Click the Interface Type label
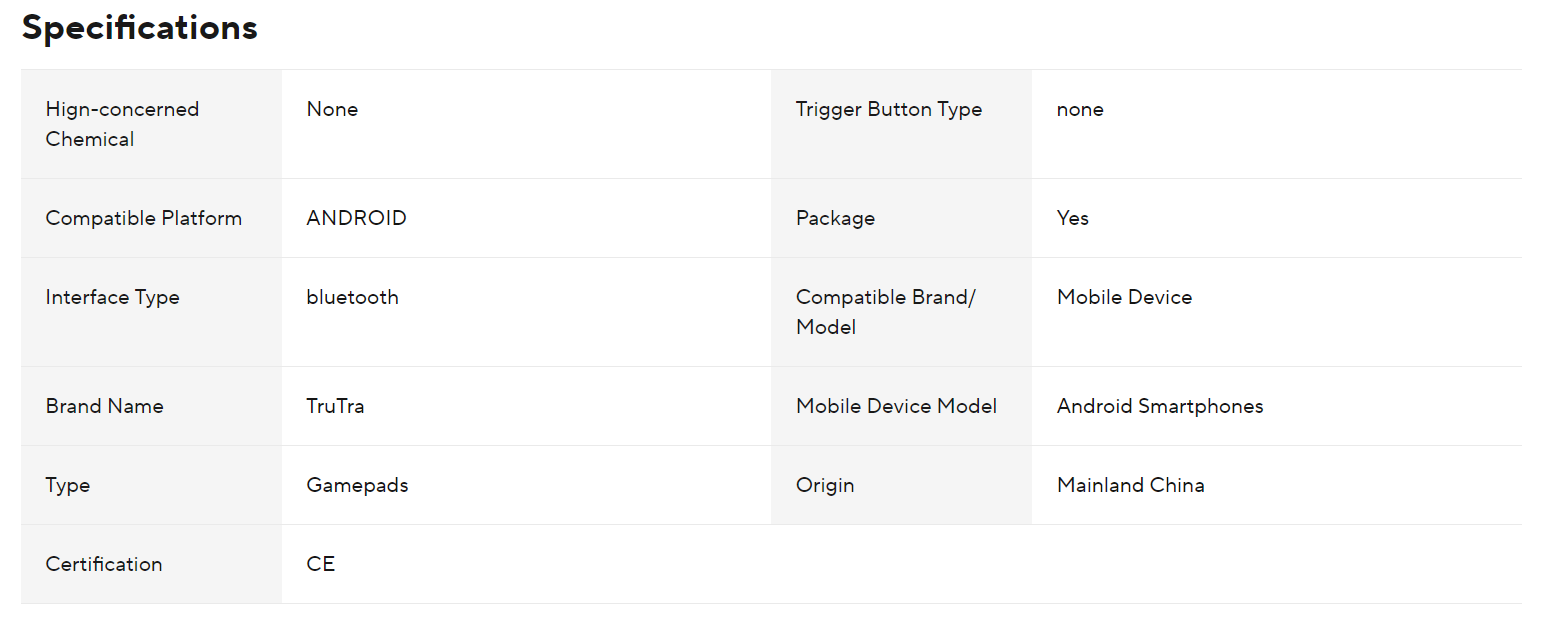The height and width of the screenshot is (628, 1555). pyautogui.click(x=112, y=297)
